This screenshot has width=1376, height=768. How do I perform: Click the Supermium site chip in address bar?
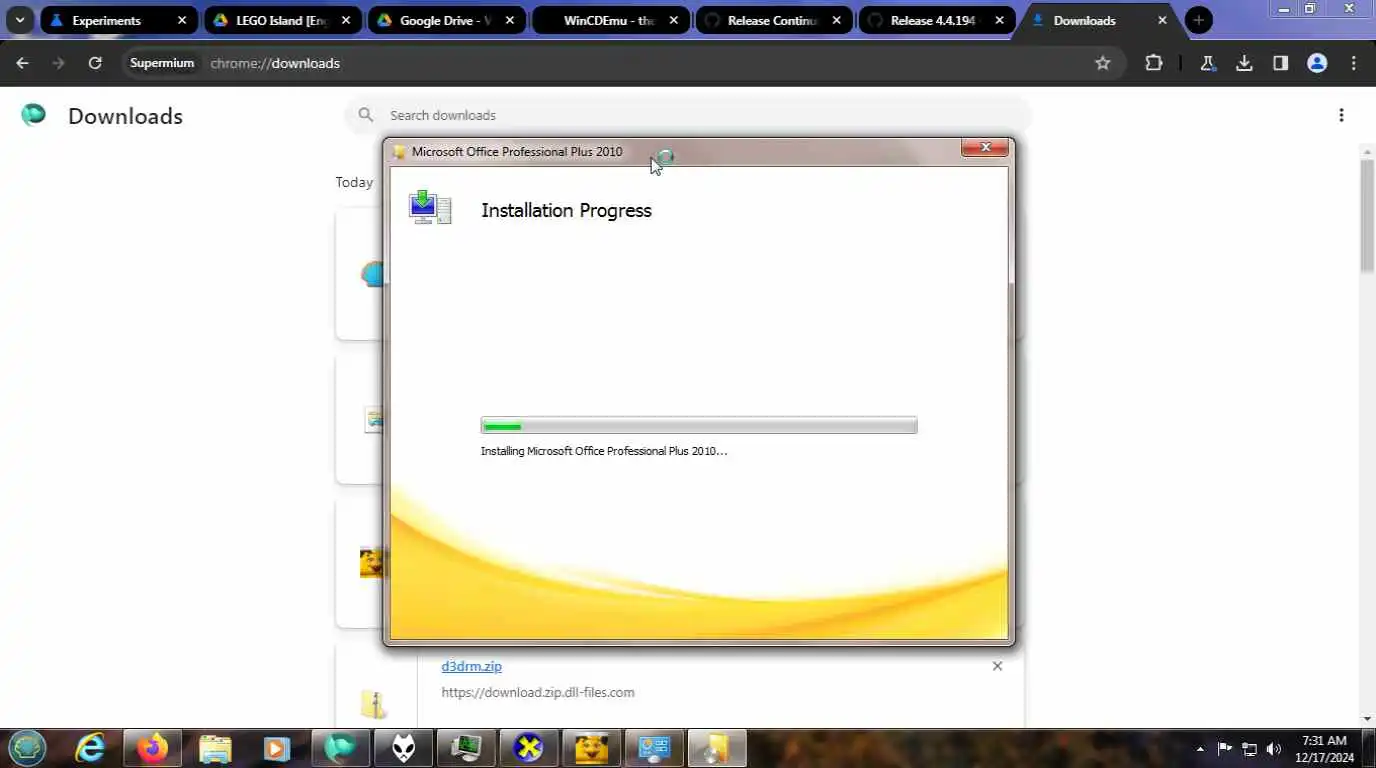click(x=162, y=63)
